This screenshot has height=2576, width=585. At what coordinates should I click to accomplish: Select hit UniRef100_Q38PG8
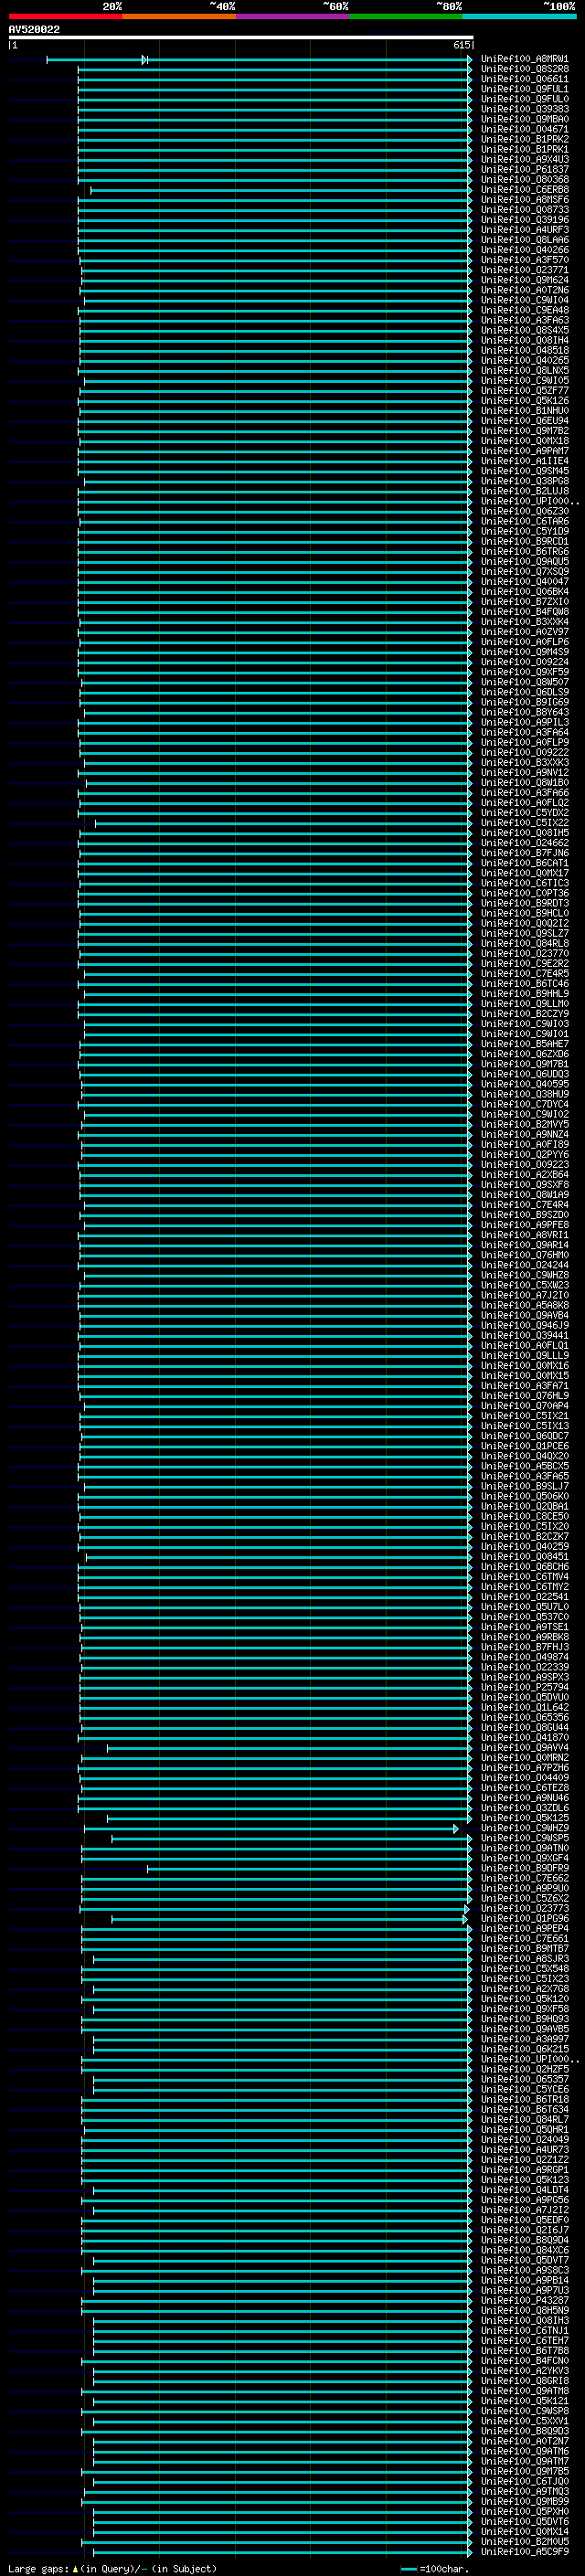[524, 482]
